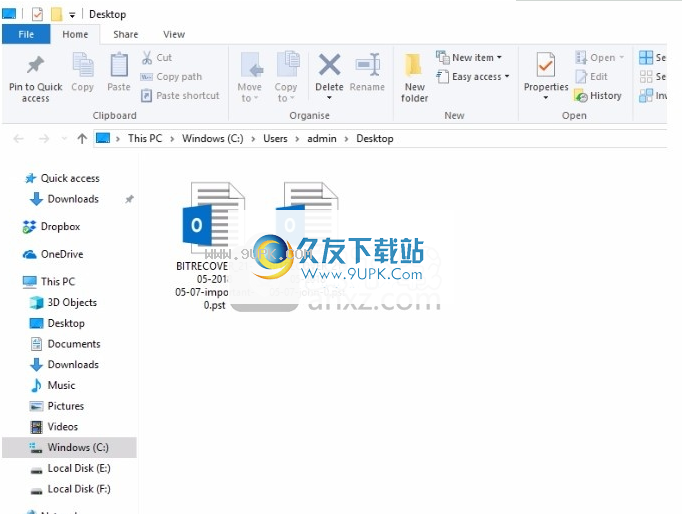682x514 pixels.
Task: Click the Back navigation arrow
Action: pos(18,139)
